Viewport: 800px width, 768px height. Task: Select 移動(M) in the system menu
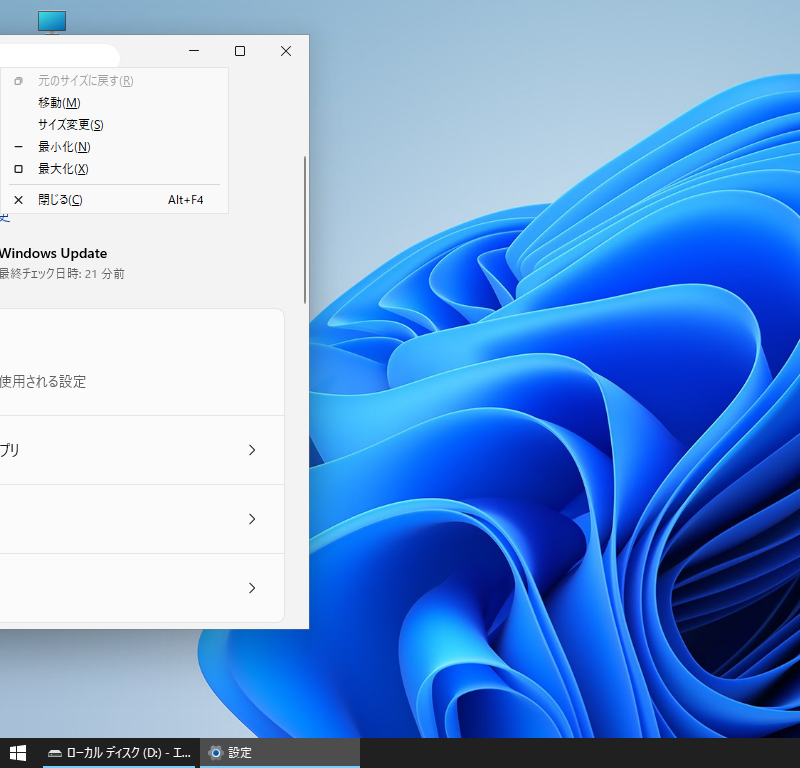59,103
